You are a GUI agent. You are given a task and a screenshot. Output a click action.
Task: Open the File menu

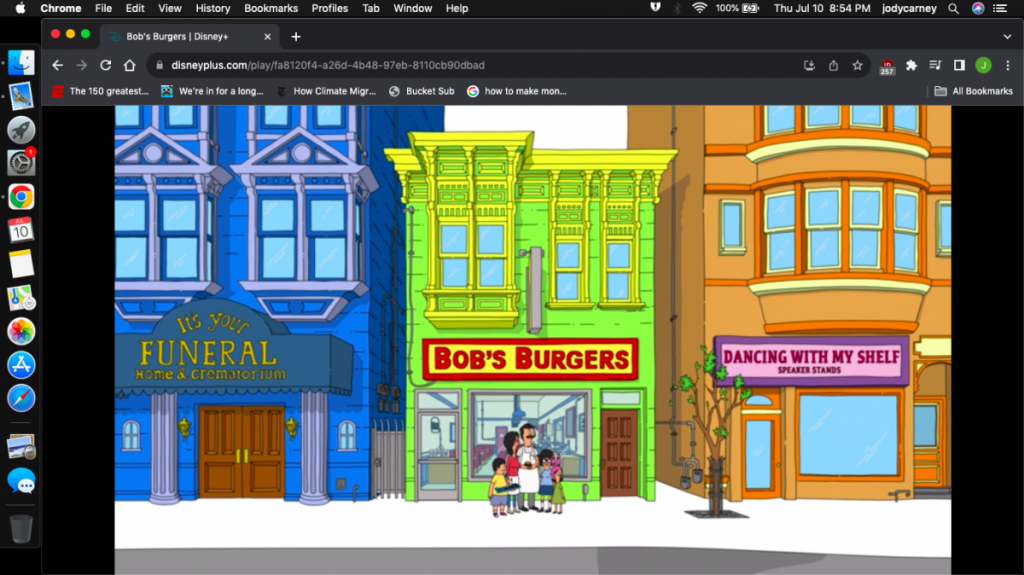coord(103,8)
